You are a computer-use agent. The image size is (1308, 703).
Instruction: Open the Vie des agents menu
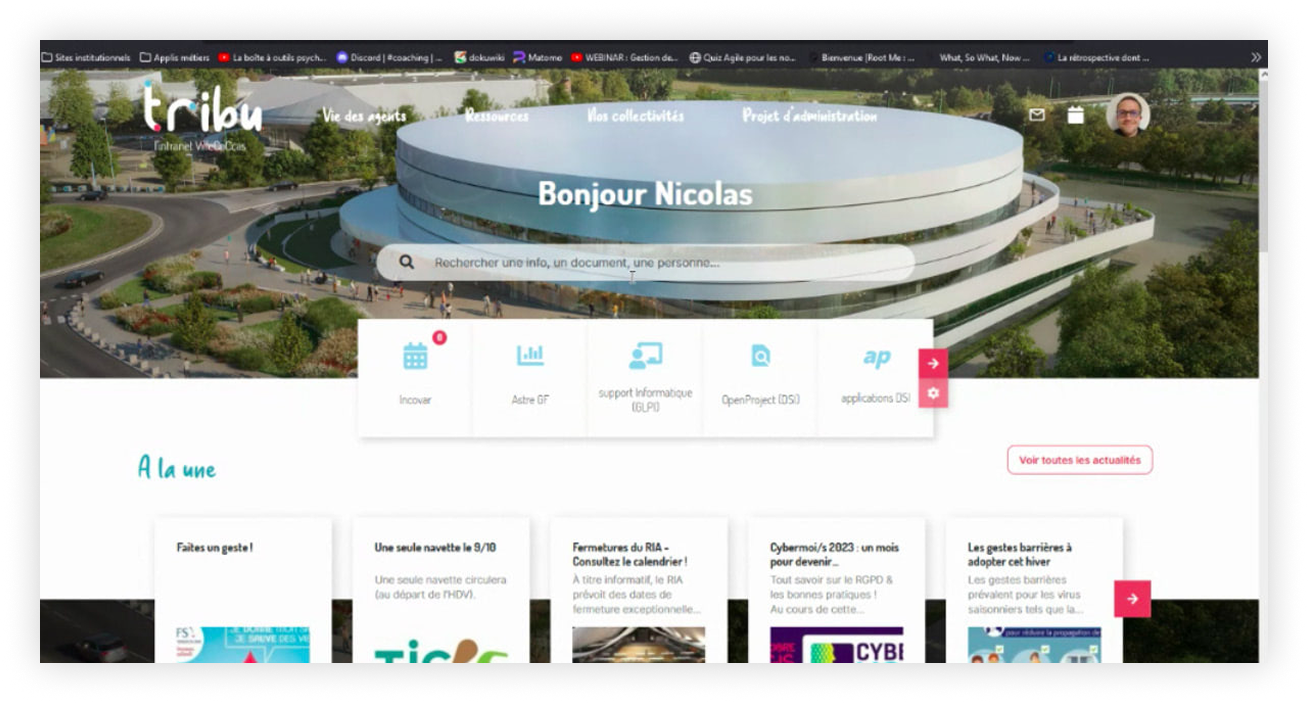(364, 116)
